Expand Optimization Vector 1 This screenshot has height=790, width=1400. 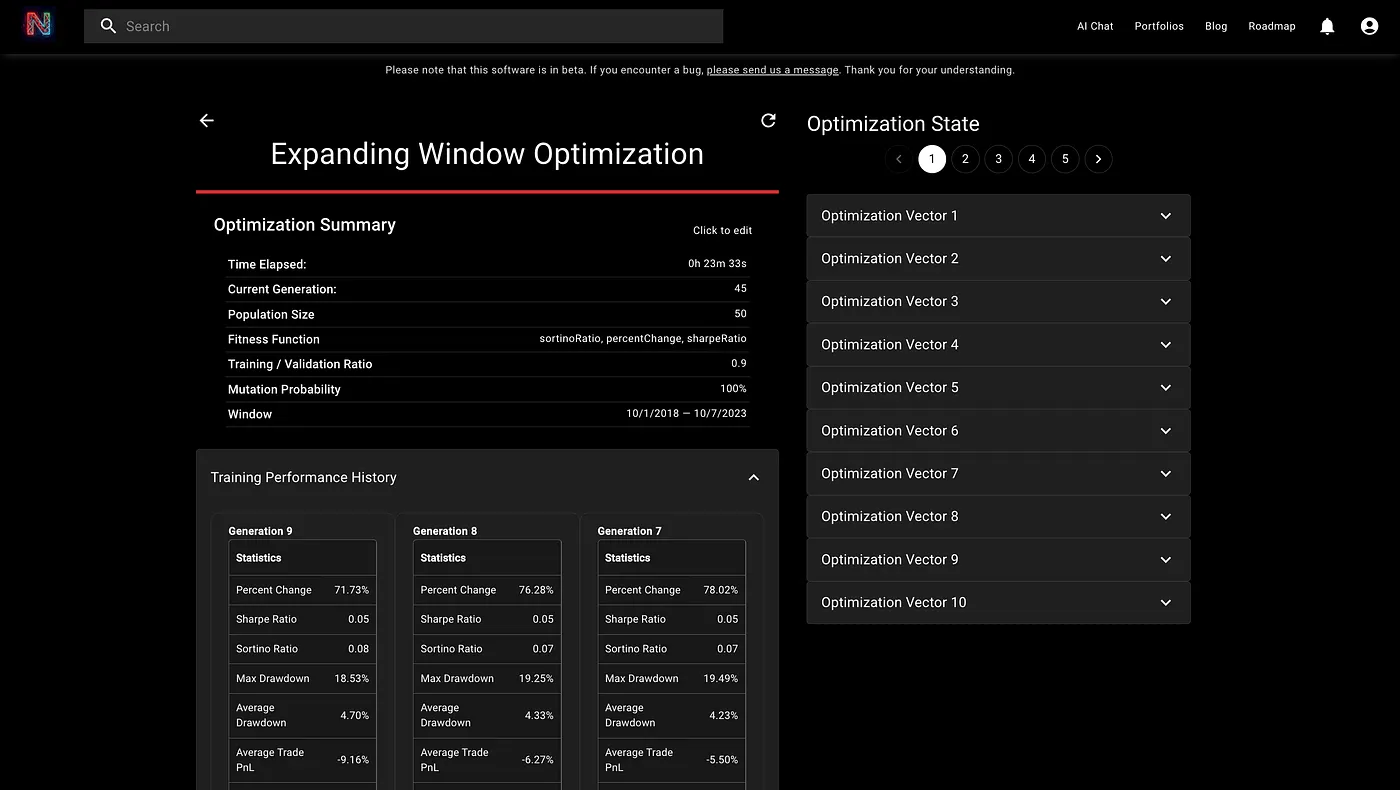tap(998, 215)
